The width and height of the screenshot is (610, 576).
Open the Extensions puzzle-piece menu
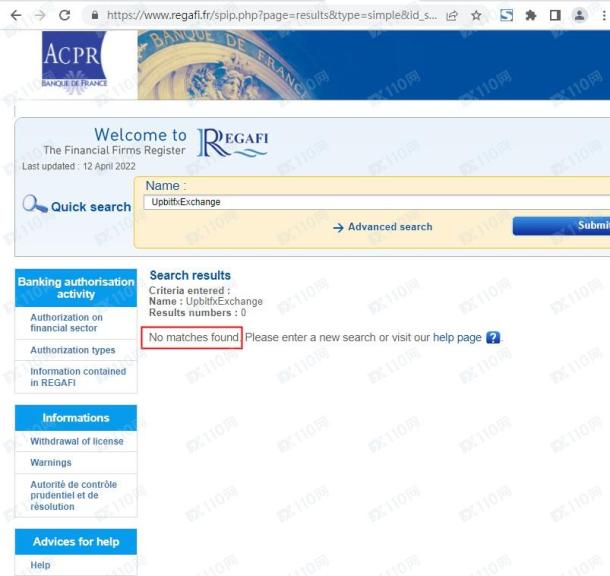tap(531, 16)
